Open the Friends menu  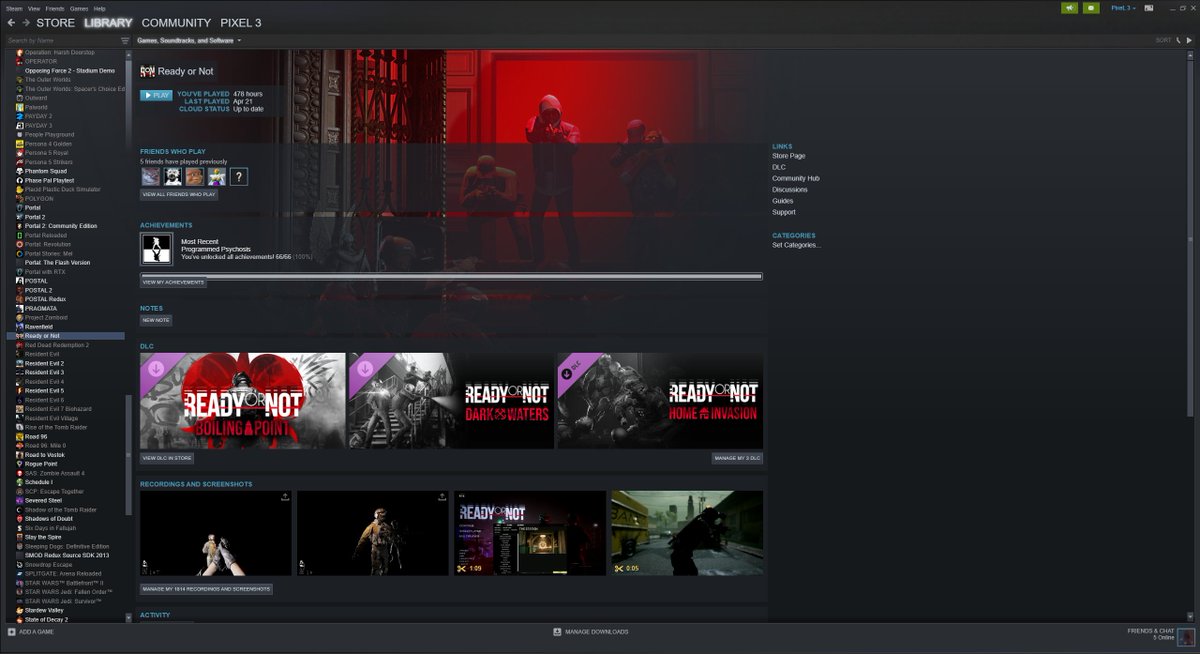[x=54, y=8]
